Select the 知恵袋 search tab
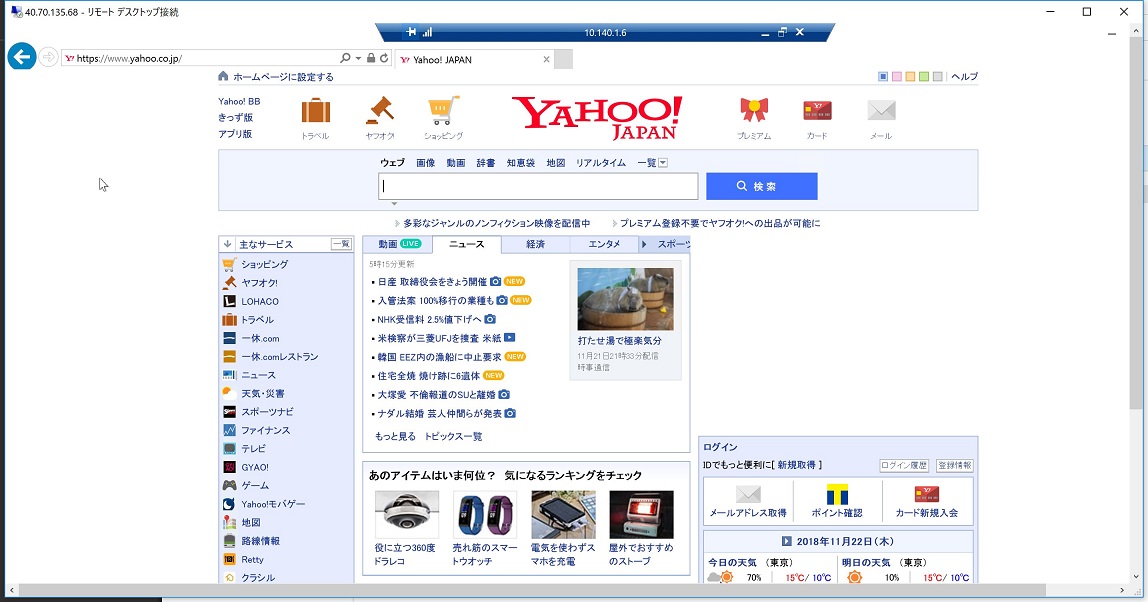The image size is (1148, 602). tap(521, 163)
